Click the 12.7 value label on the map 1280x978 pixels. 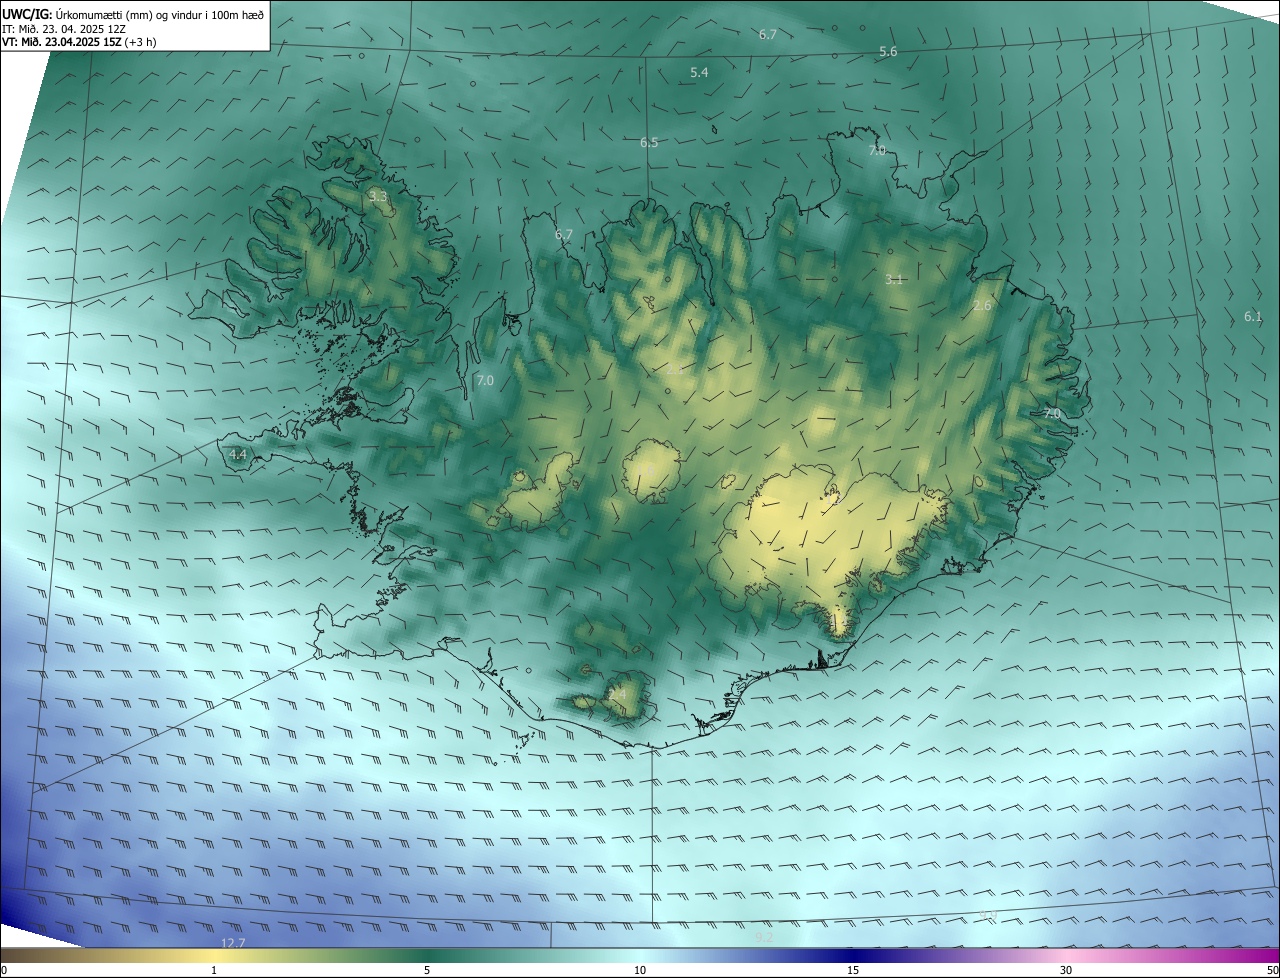pos(233,943)
